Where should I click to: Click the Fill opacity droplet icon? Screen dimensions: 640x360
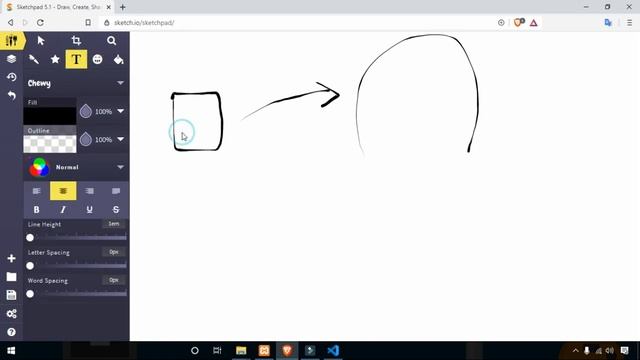click(86, 111)
